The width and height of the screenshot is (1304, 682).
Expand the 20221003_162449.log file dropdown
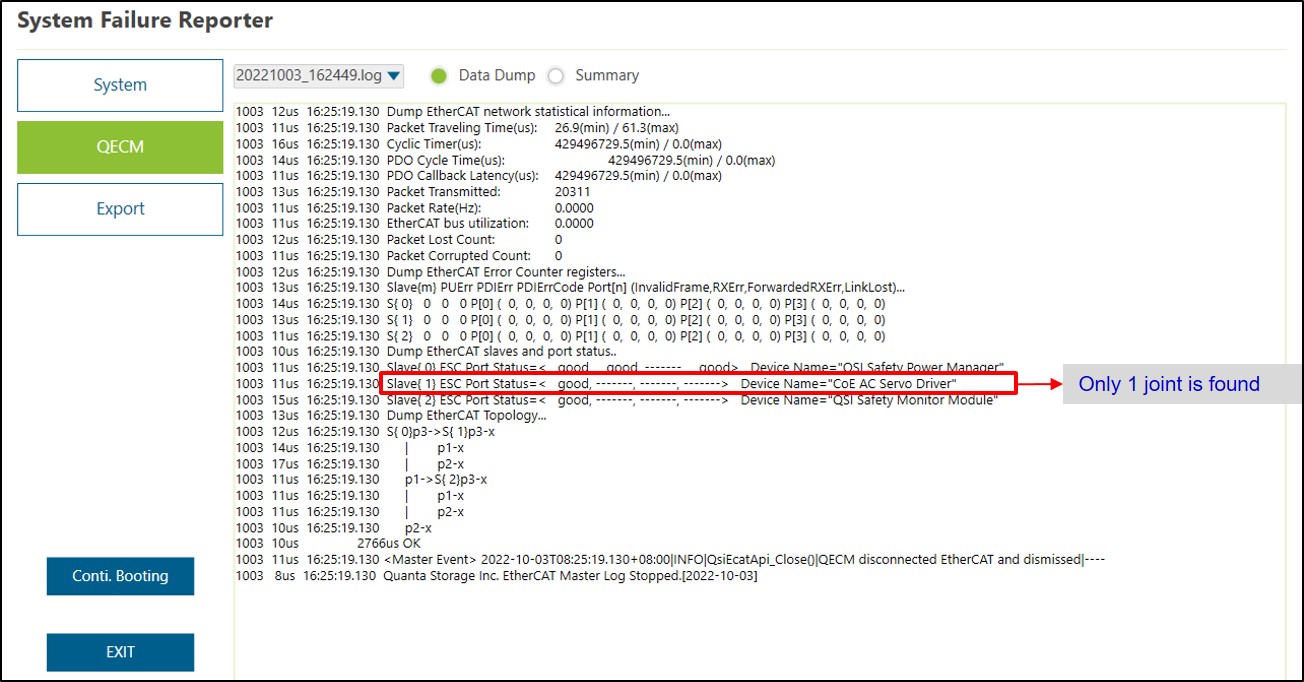(318, 76)
